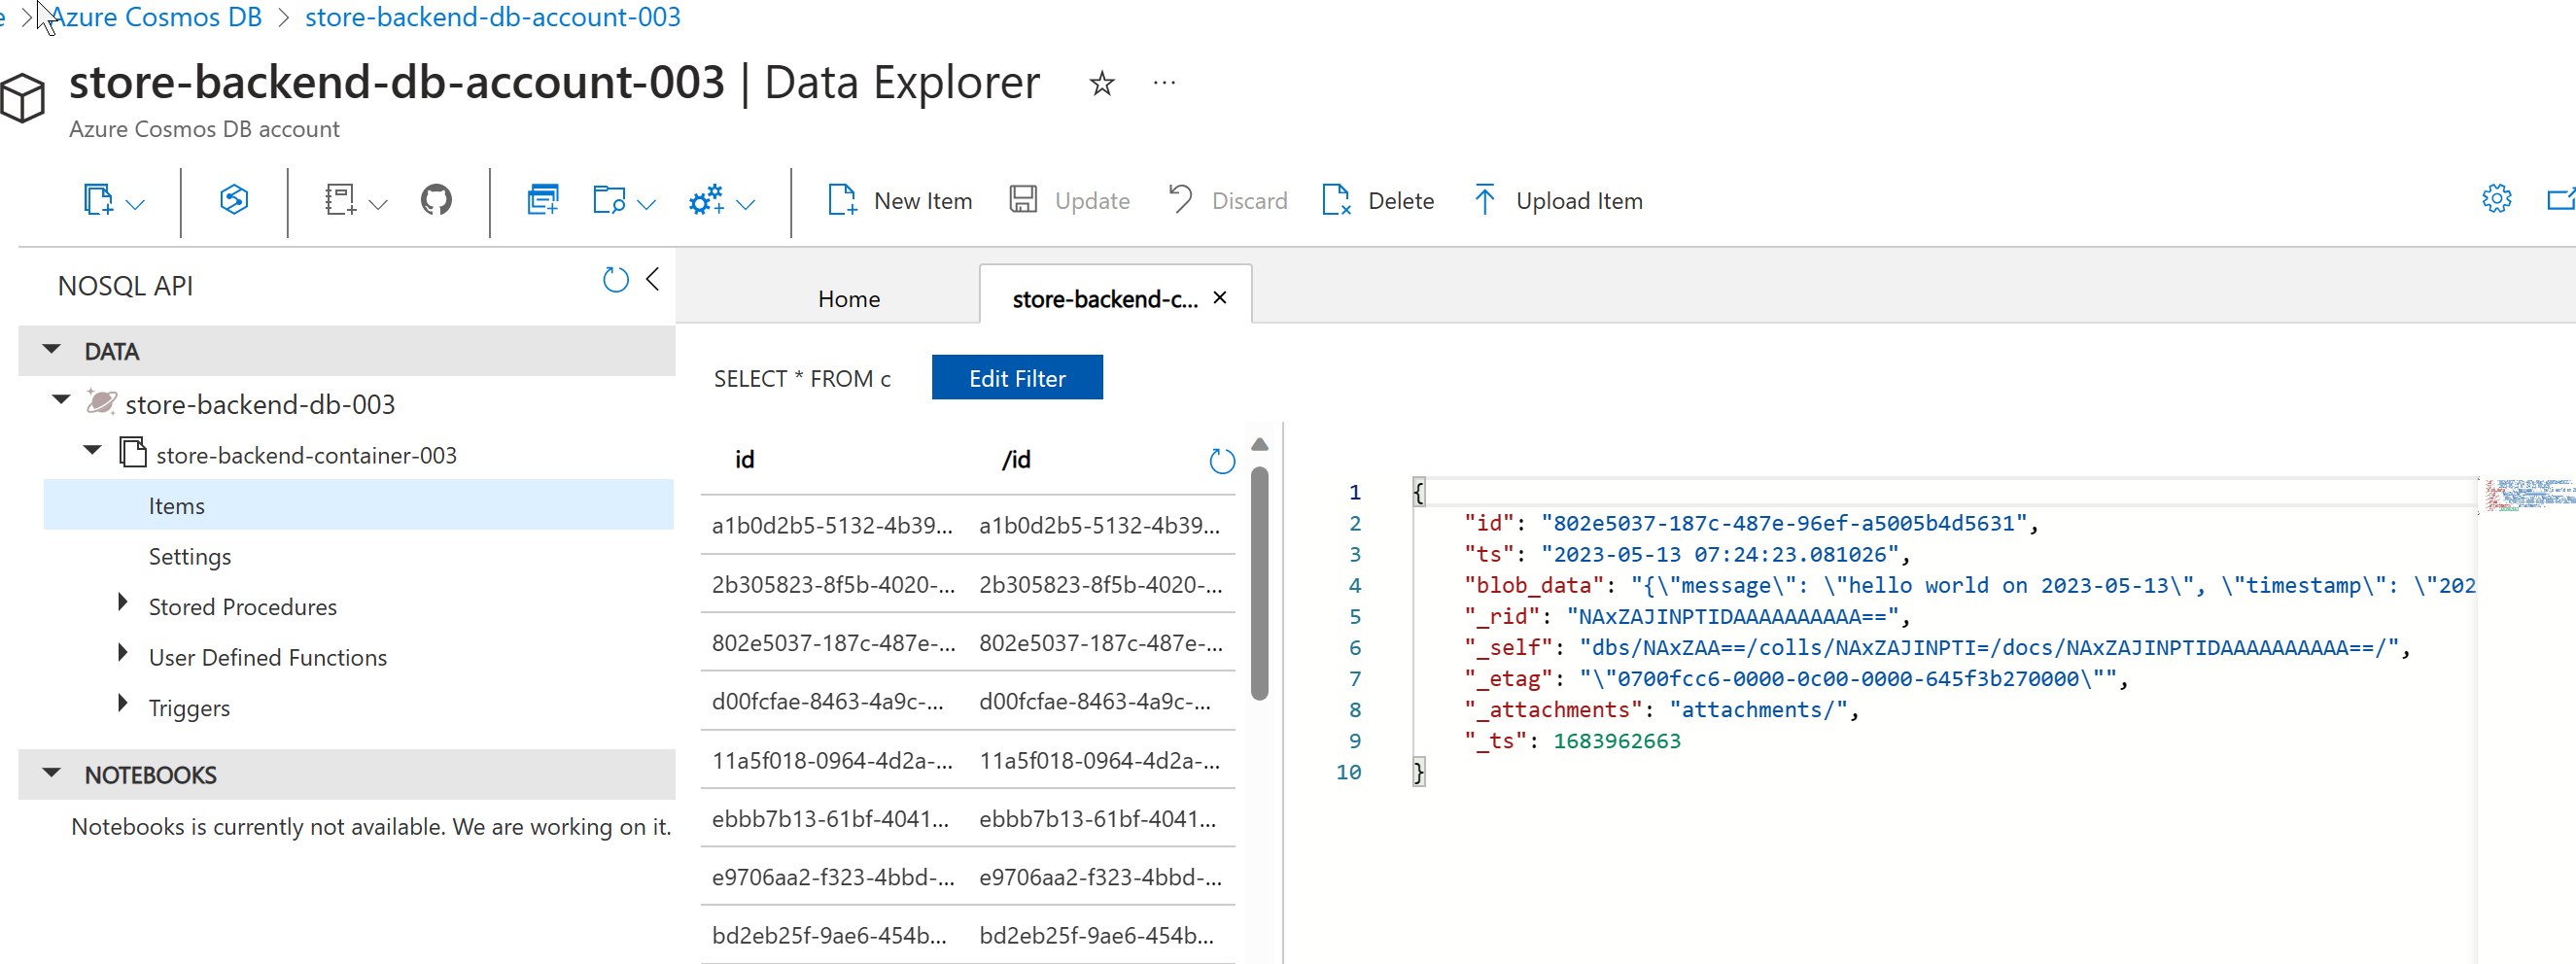Click the scroll up arrow of item list

1260,444
